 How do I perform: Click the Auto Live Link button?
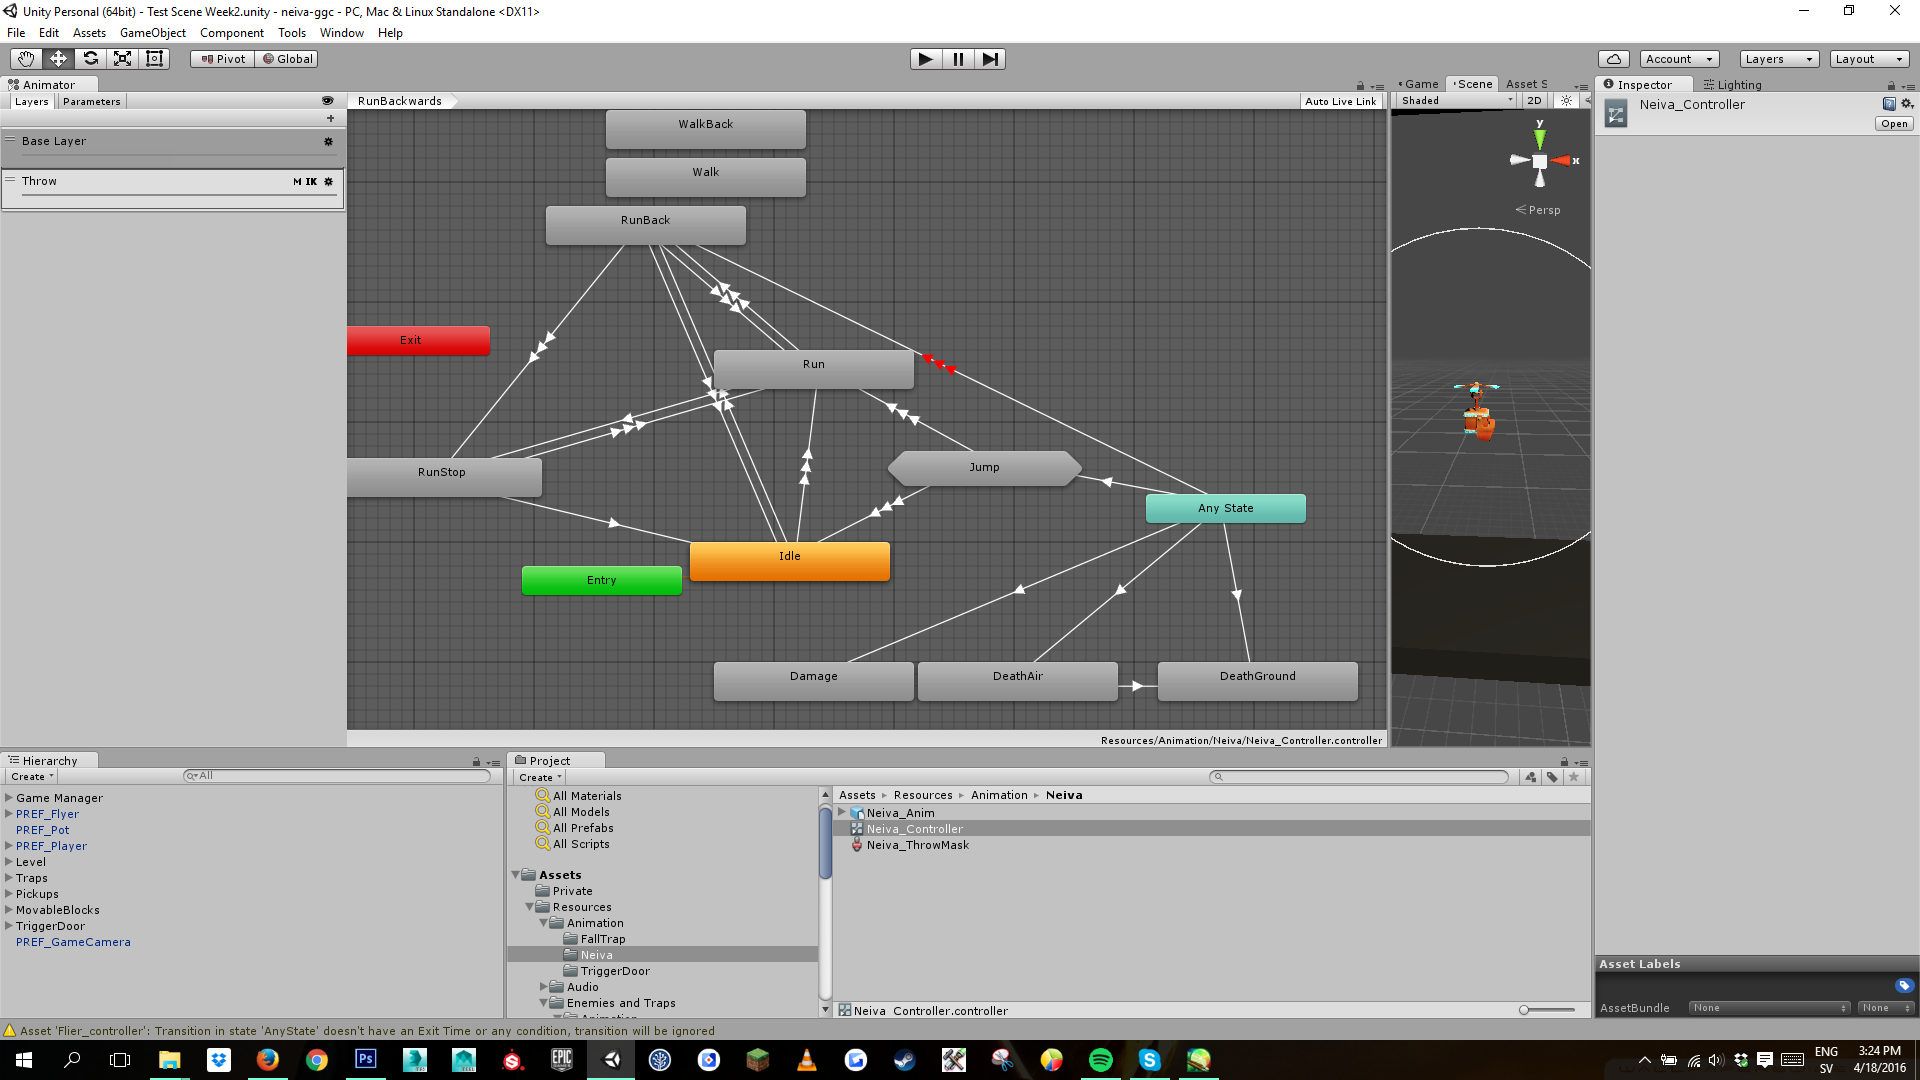point(1340,100)
